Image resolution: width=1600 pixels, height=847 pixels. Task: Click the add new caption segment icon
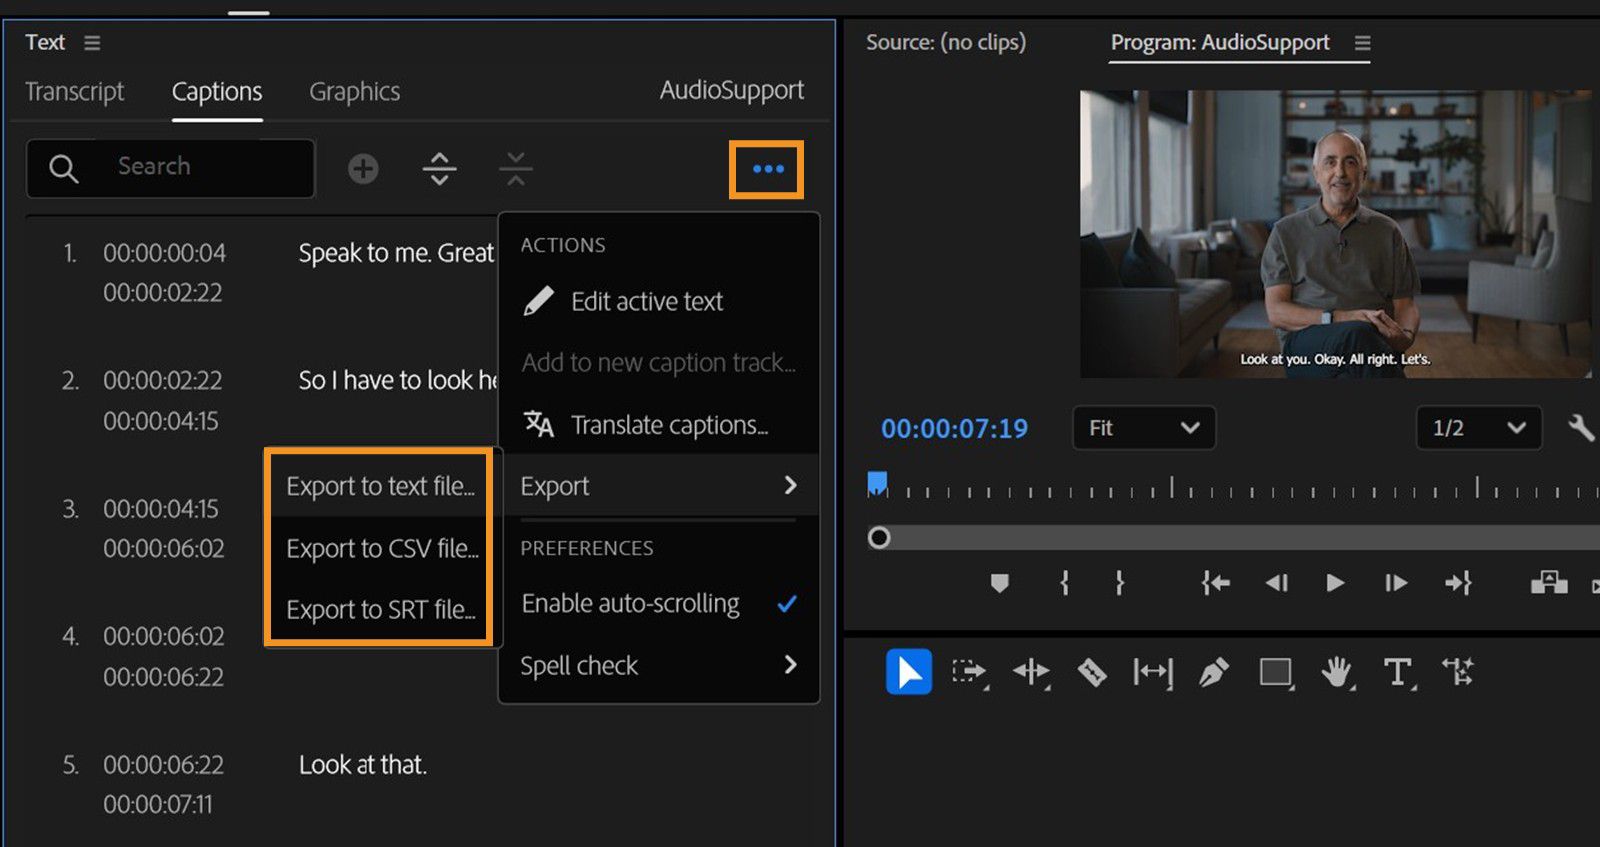(x=363, y=169)
